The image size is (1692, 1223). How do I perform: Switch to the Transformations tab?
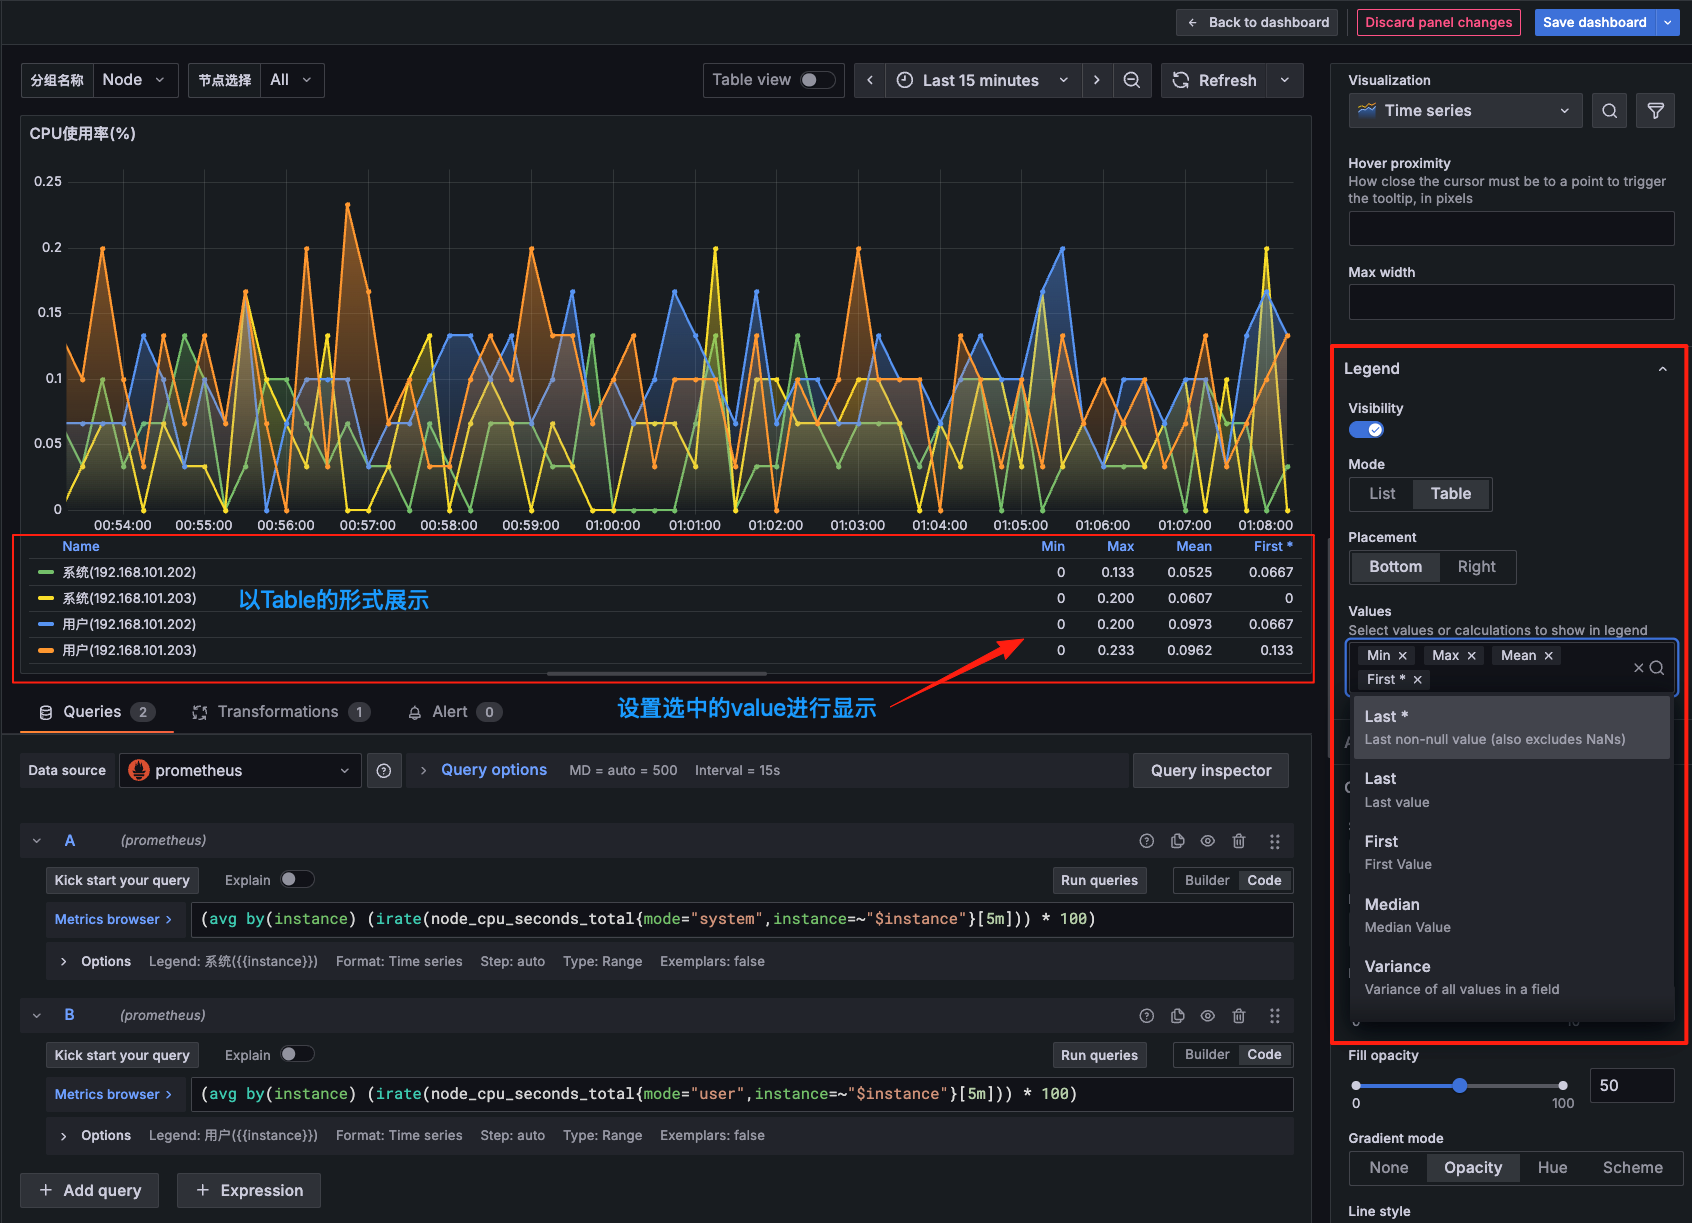(x=279, y=712)
